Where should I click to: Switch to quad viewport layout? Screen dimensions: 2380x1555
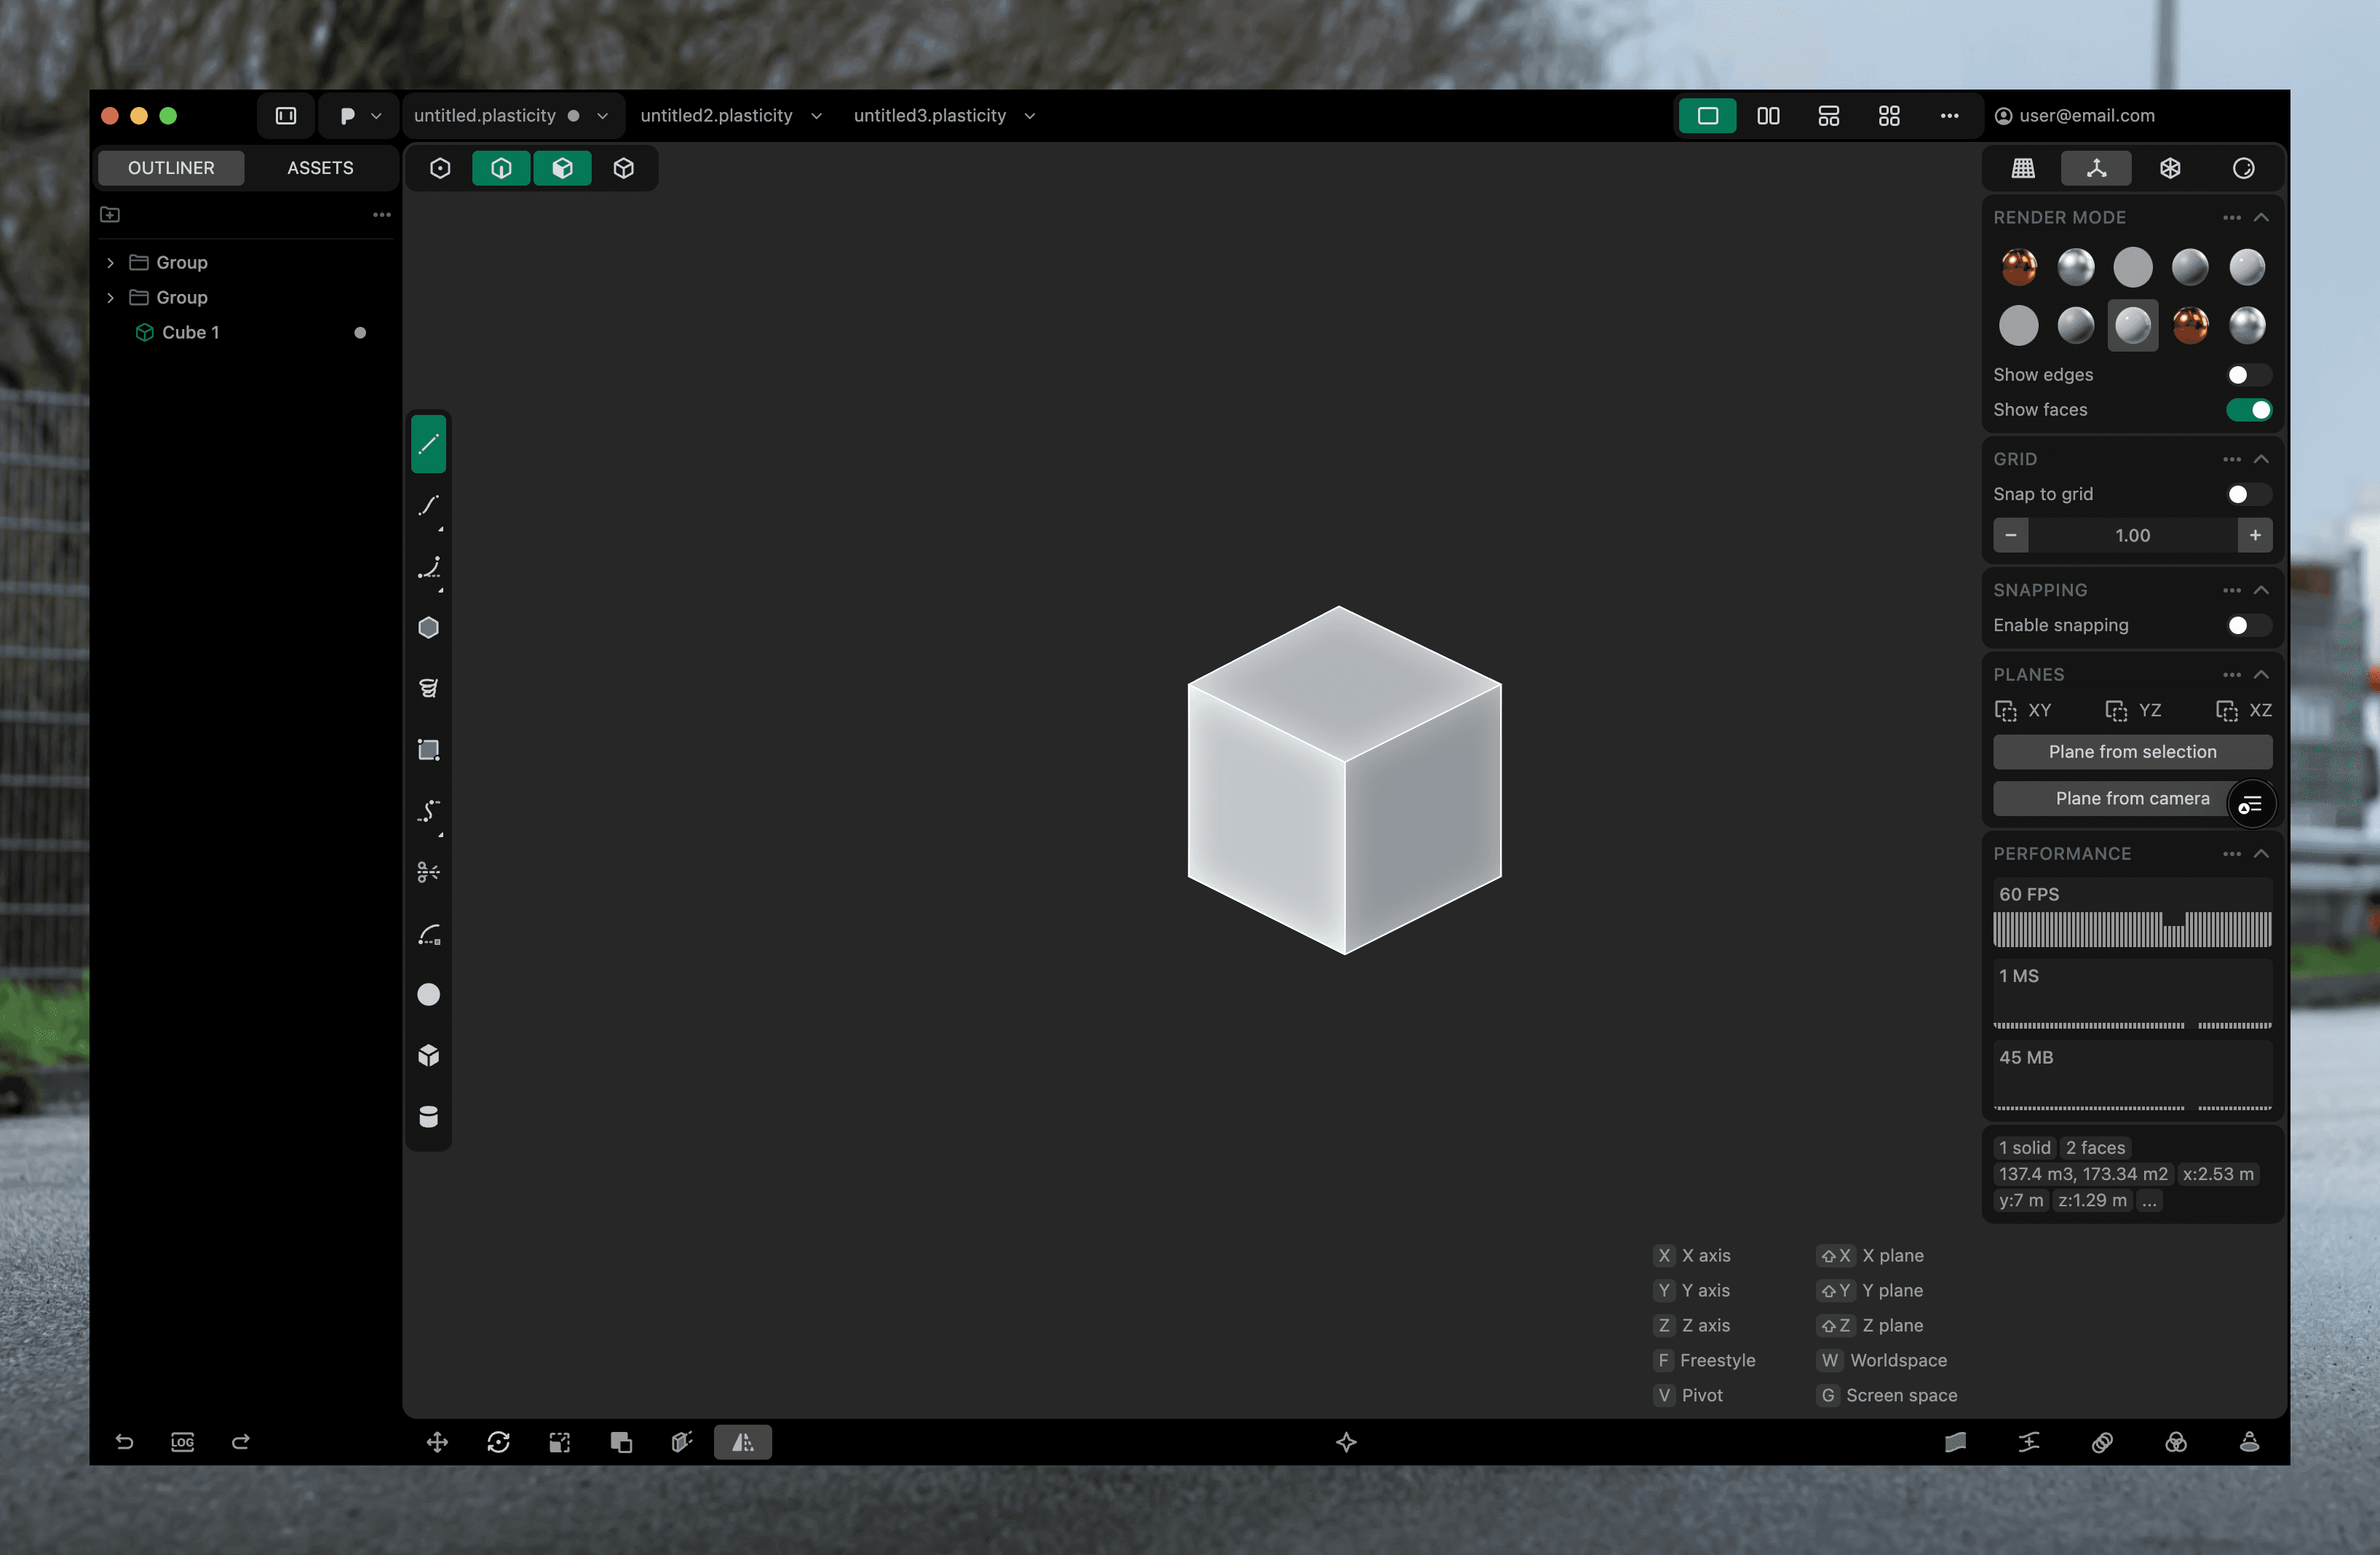tap(1888, 116)
